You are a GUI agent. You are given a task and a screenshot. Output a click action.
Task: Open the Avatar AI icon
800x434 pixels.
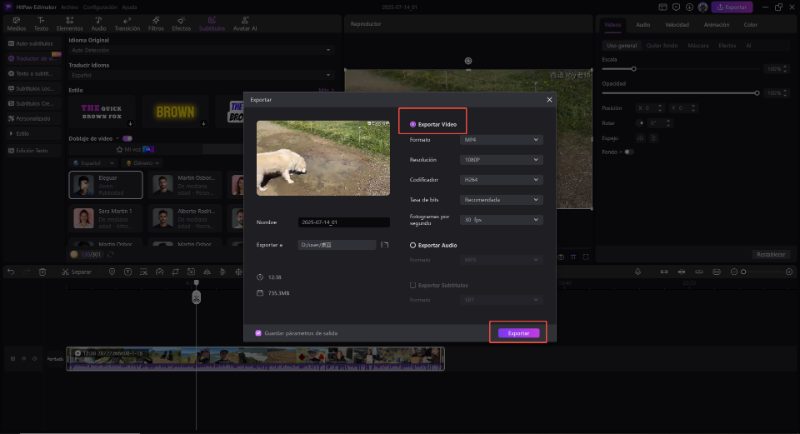(x=246, y=23)
